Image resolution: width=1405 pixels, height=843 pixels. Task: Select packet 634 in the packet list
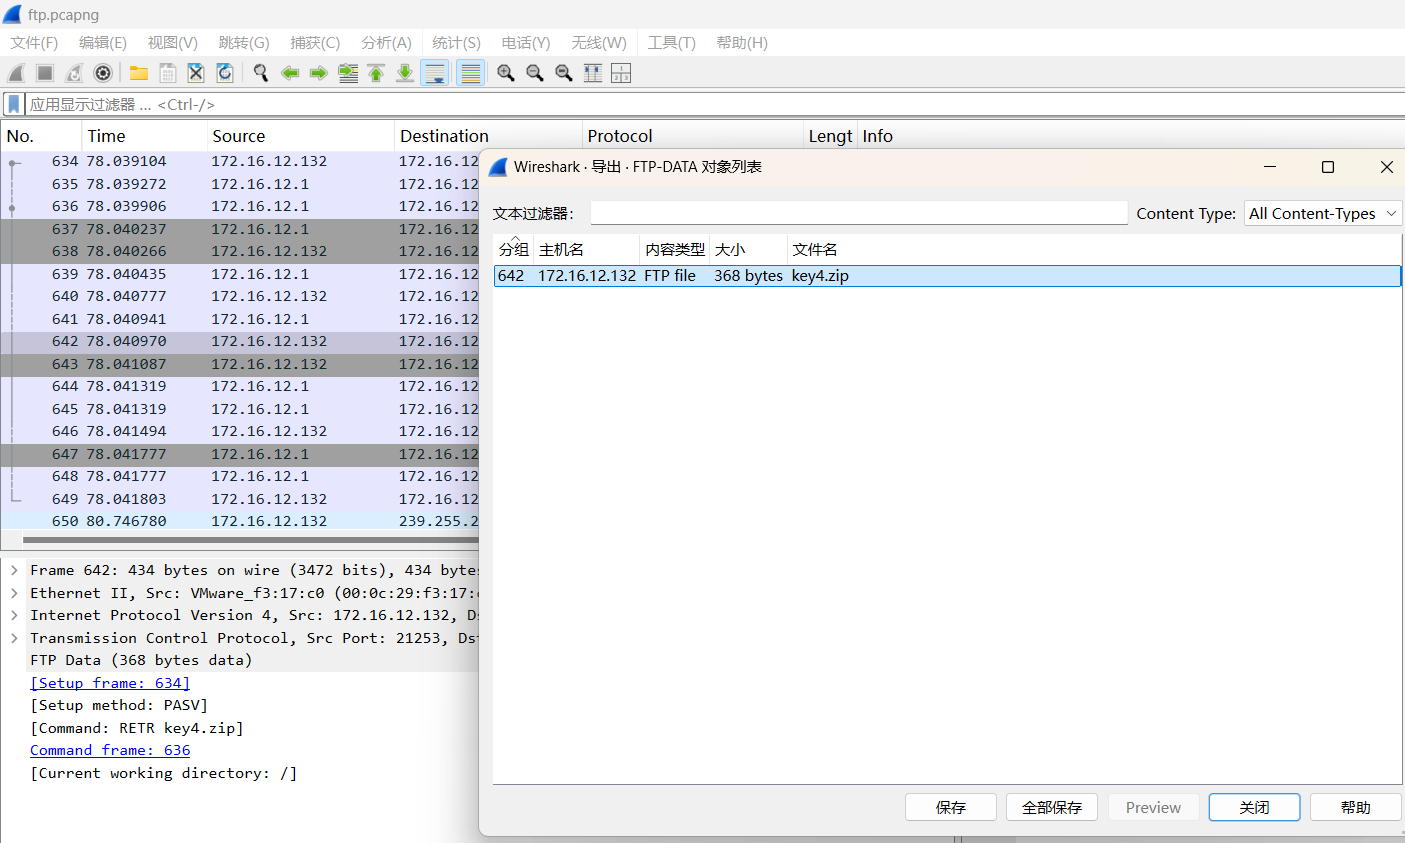point(240,161)
